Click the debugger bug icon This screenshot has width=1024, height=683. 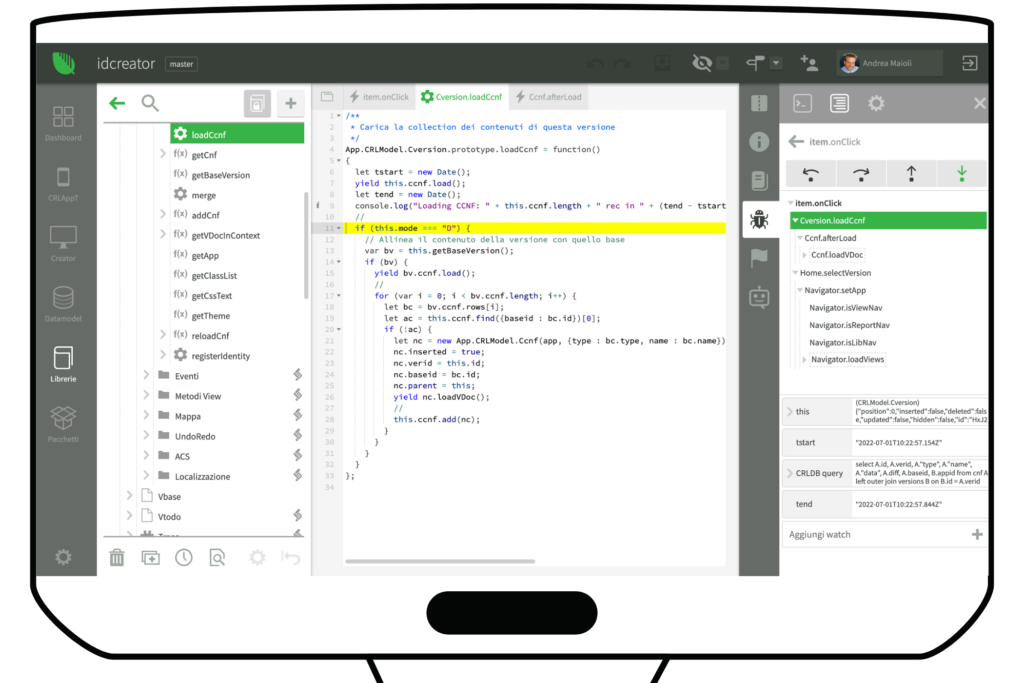point(759,219)
